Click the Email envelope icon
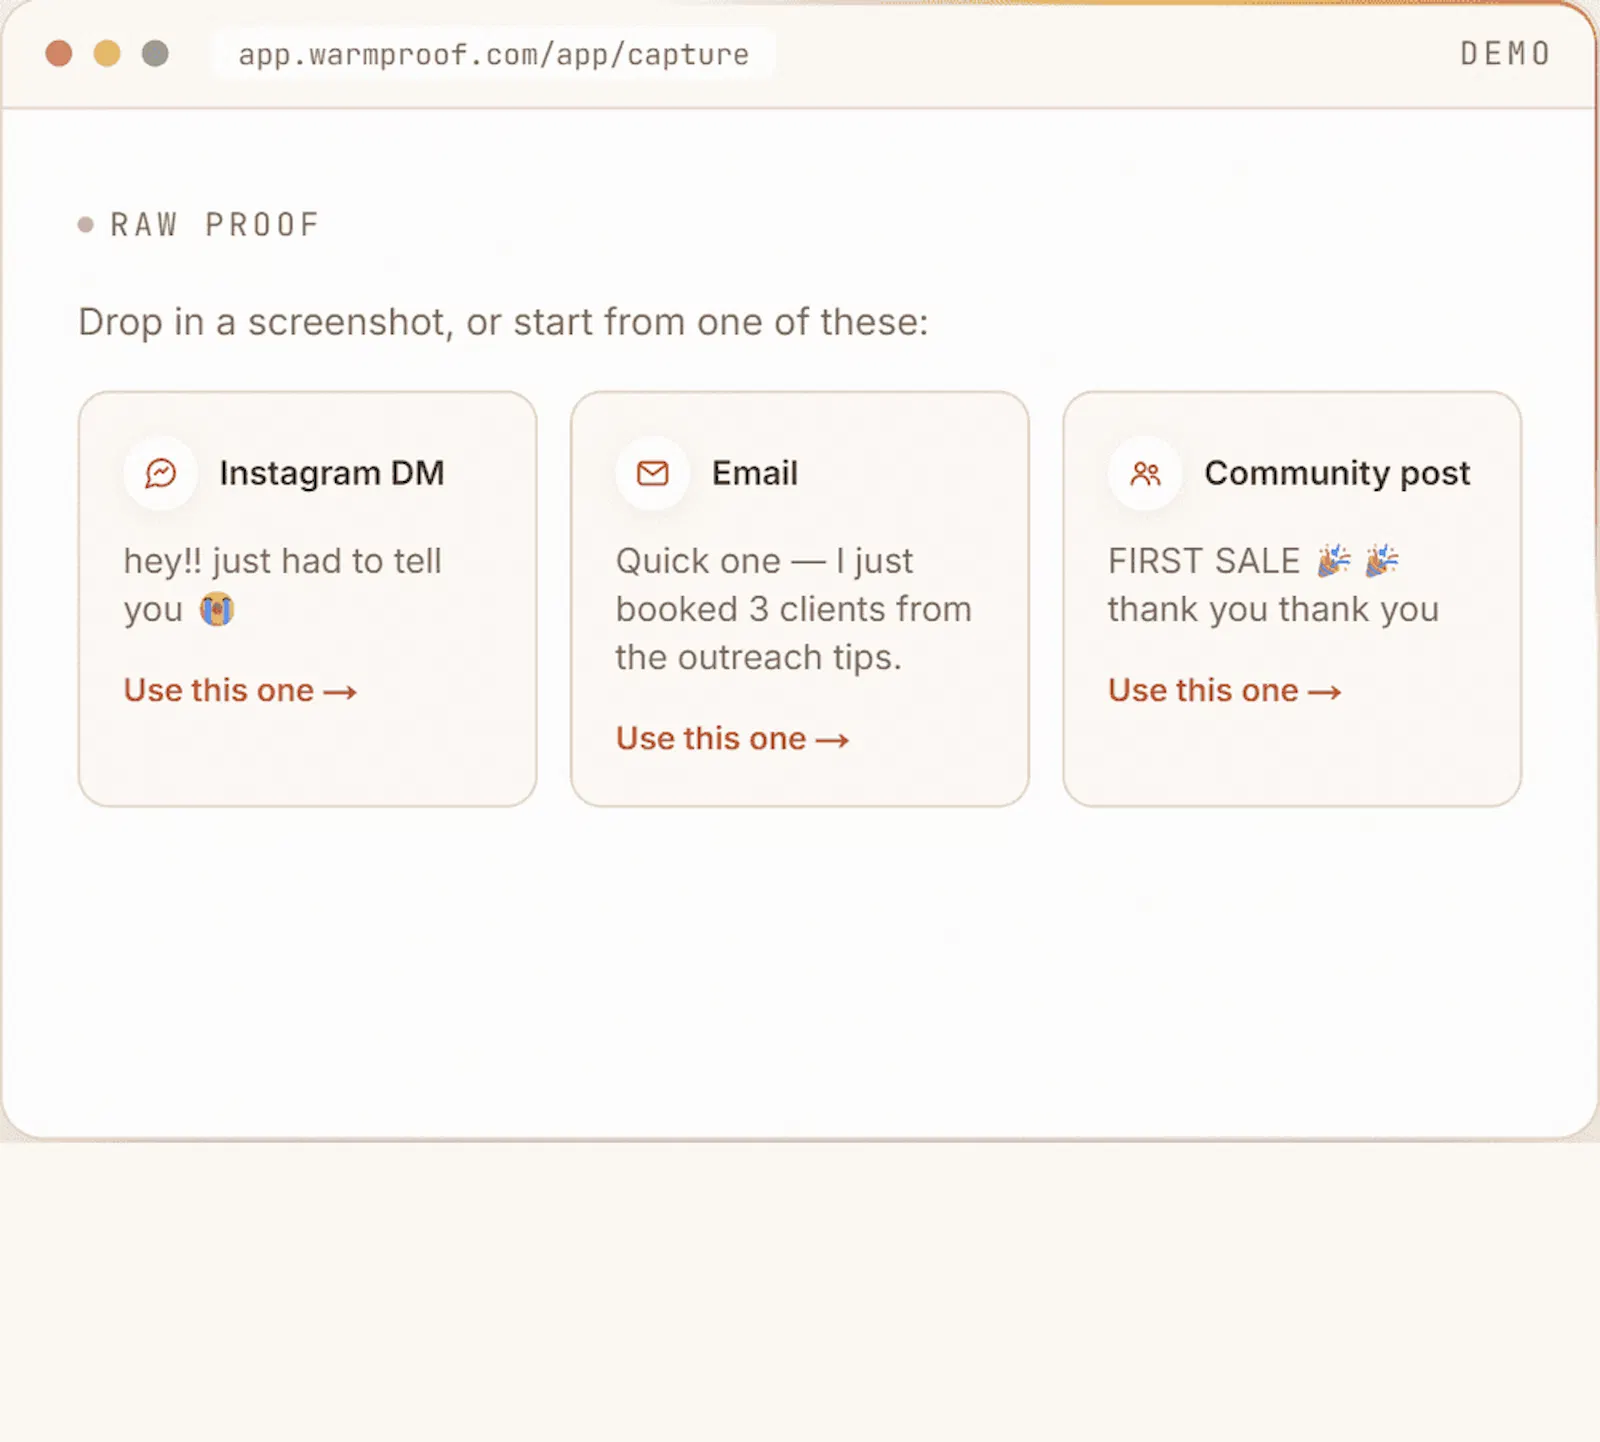This screenshot has height=1442, width=1600. click(x=653, y=473)
